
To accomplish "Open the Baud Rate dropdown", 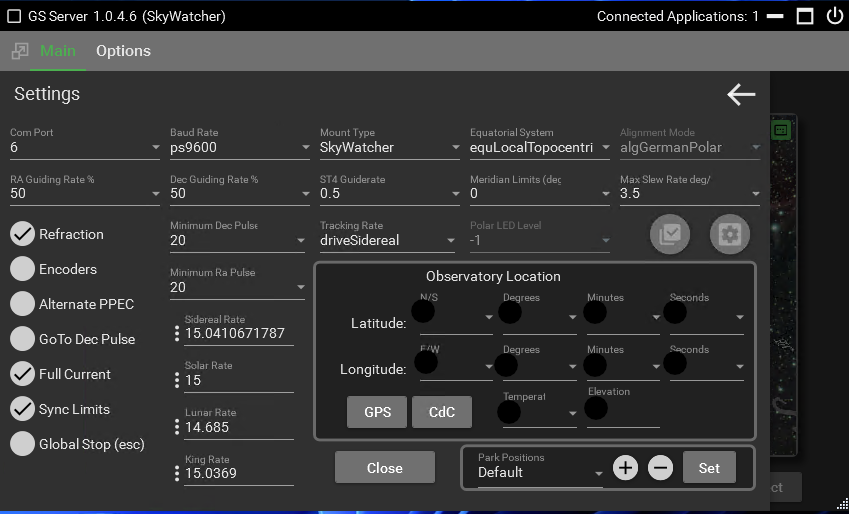I will point(239,148).
